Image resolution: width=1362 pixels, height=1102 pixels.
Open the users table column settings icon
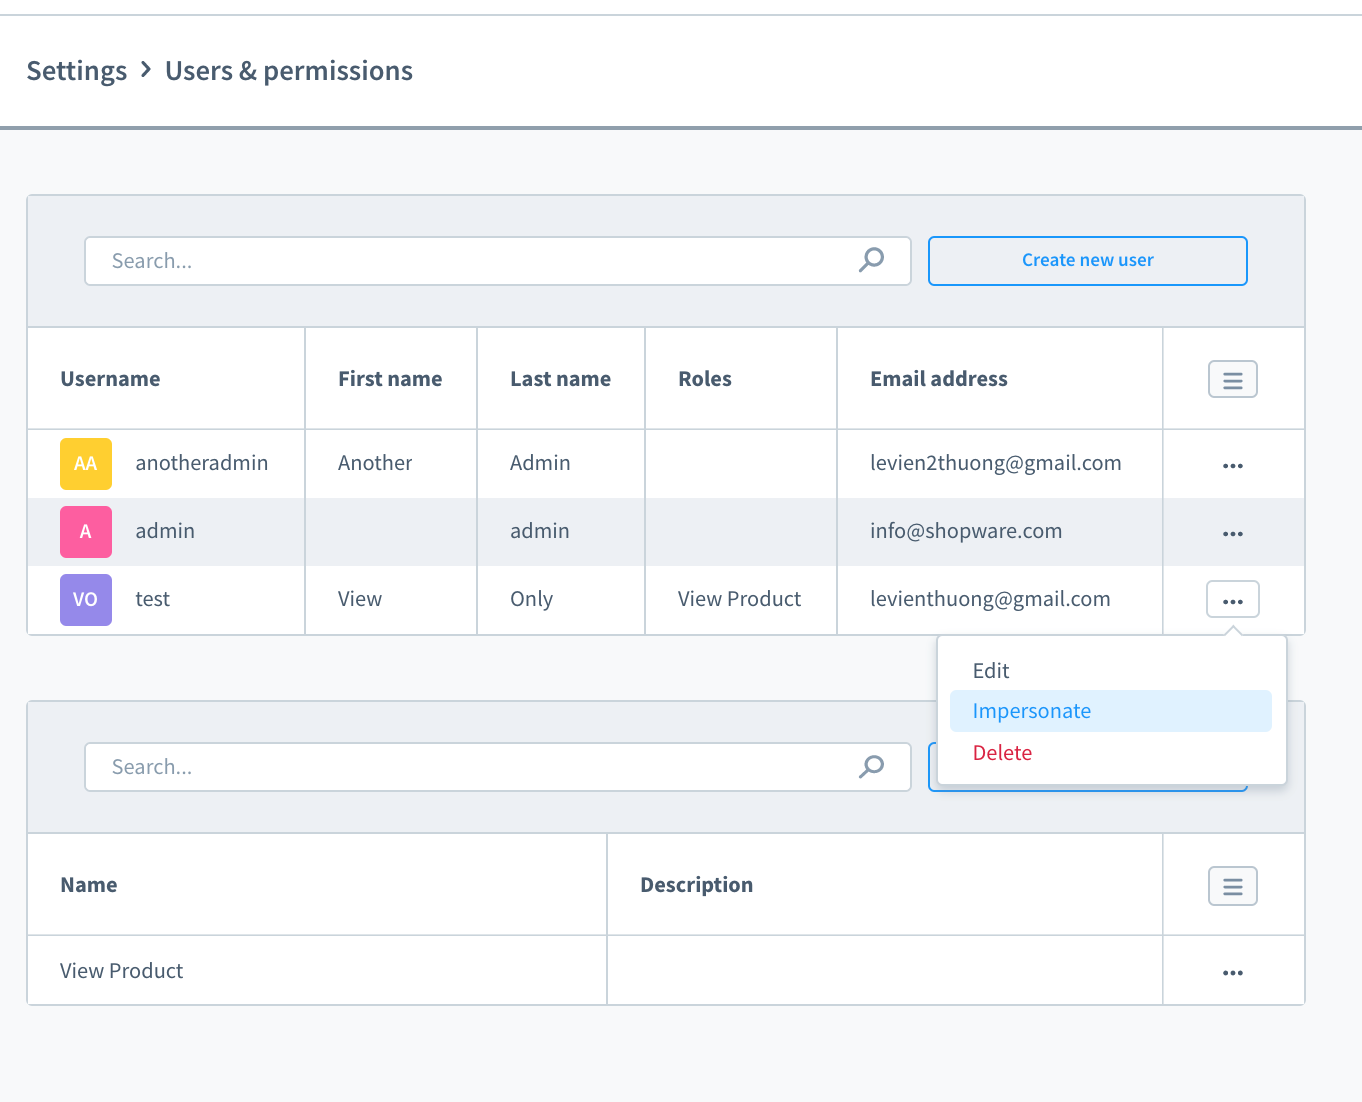point(1232,380)
